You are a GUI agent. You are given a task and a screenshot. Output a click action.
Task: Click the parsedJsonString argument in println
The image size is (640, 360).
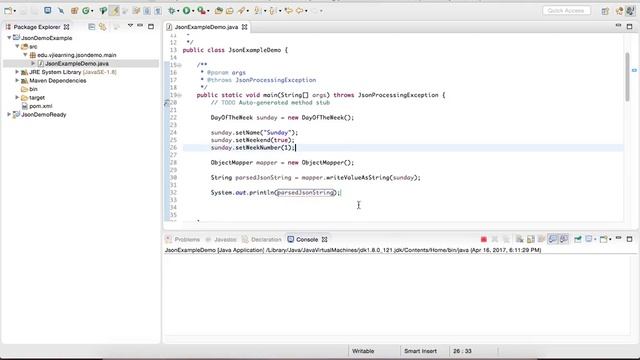[305, 193]
